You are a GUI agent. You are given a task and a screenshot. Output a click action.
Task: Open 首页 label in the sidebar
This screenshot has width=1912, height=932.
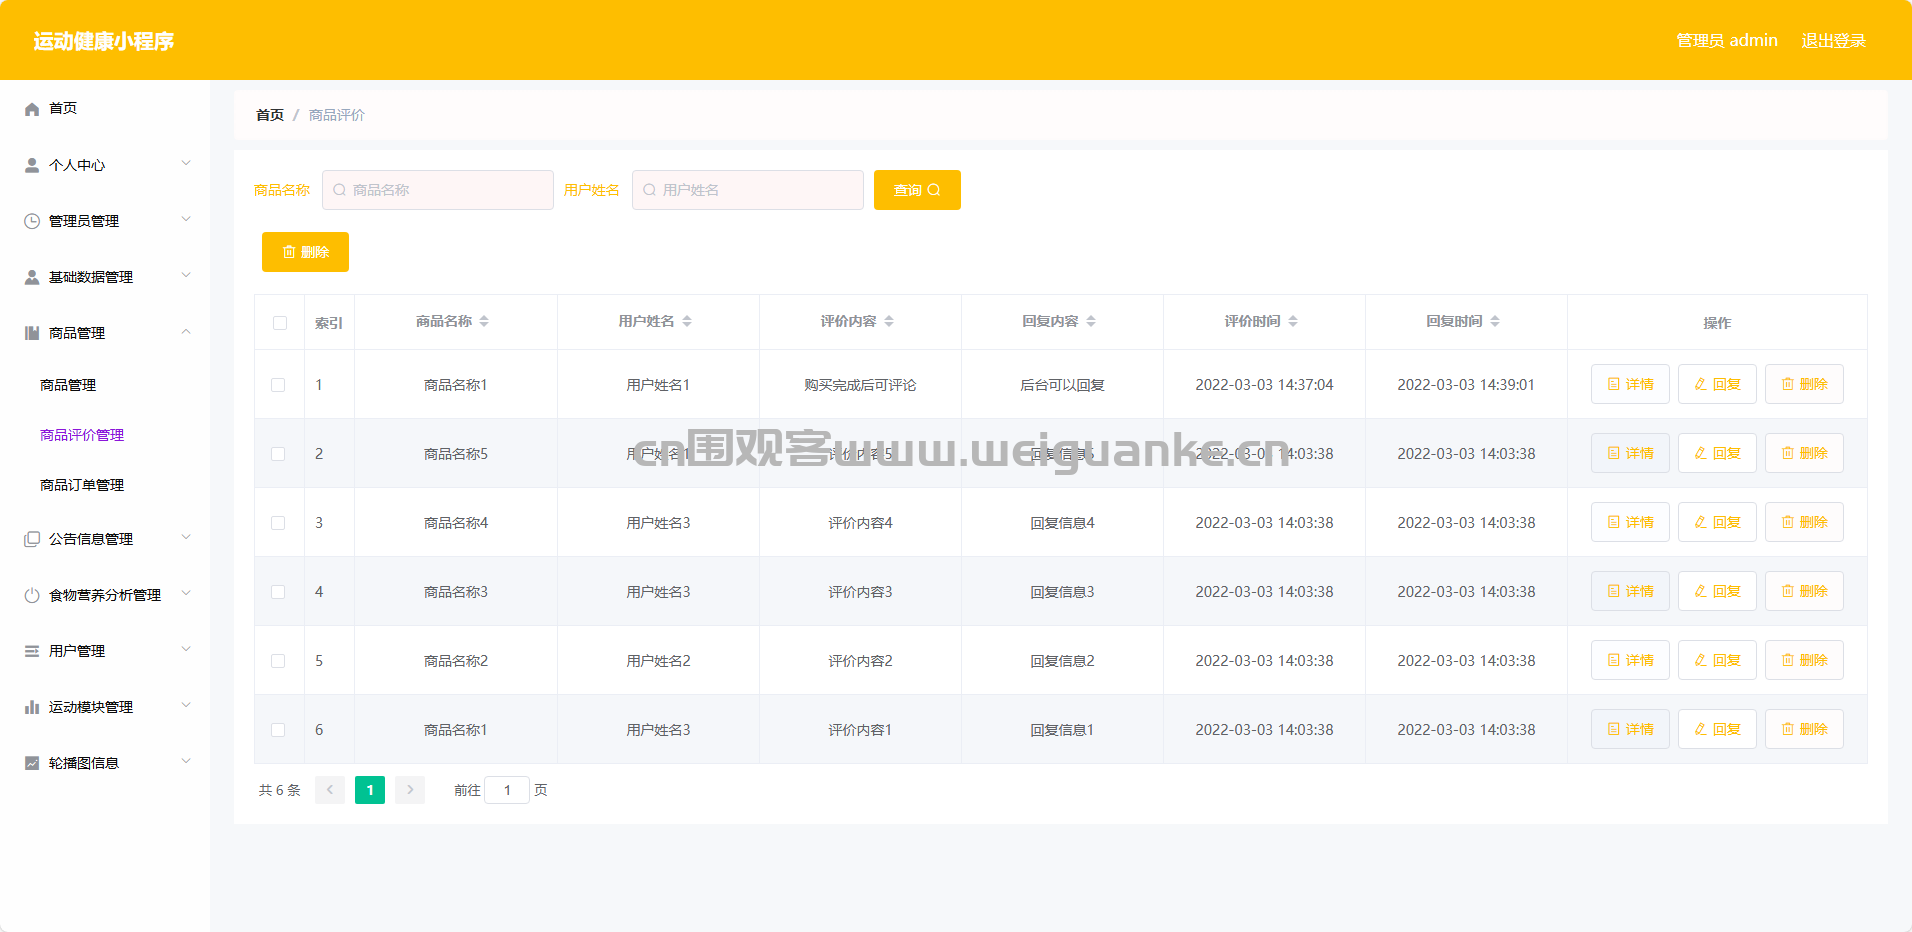(63, 108)
